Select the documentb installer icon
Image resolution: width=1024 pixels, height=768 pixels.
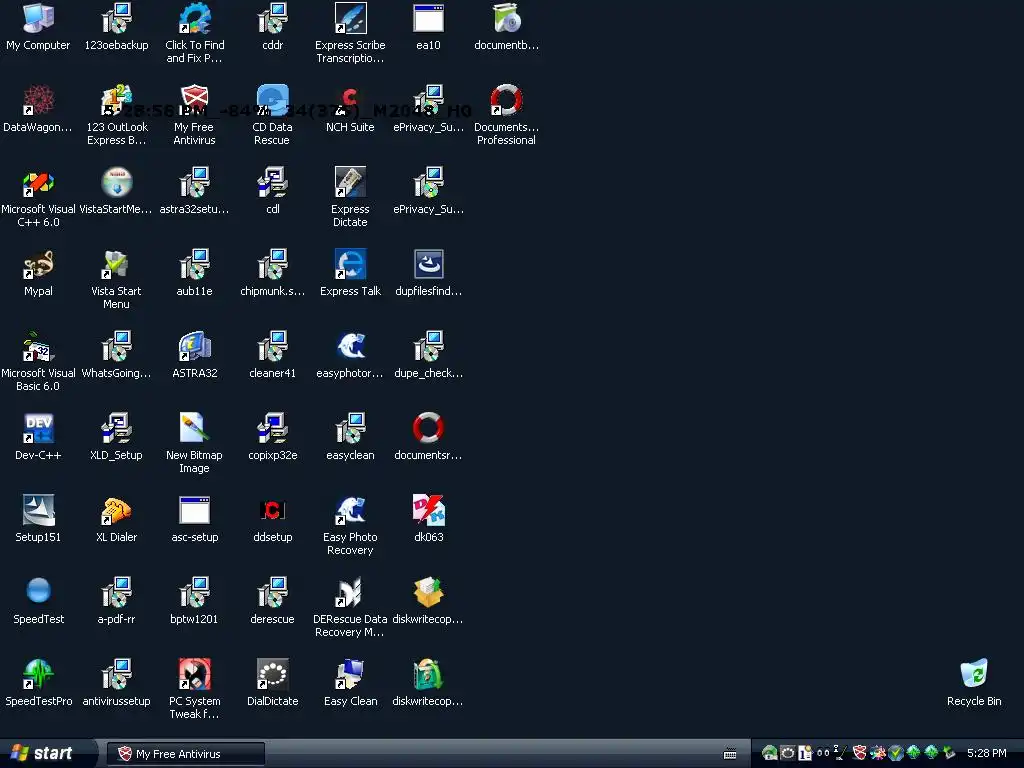(506, 27)
